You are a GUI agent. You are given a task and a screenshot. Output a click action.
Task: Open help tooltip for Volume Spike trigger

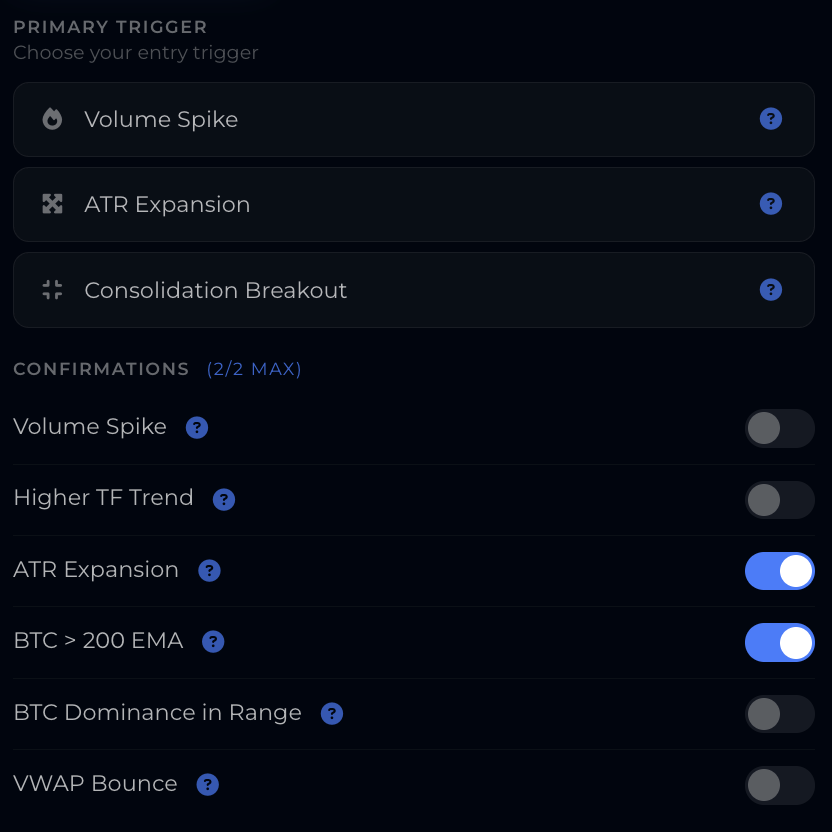tap(770, 119)
